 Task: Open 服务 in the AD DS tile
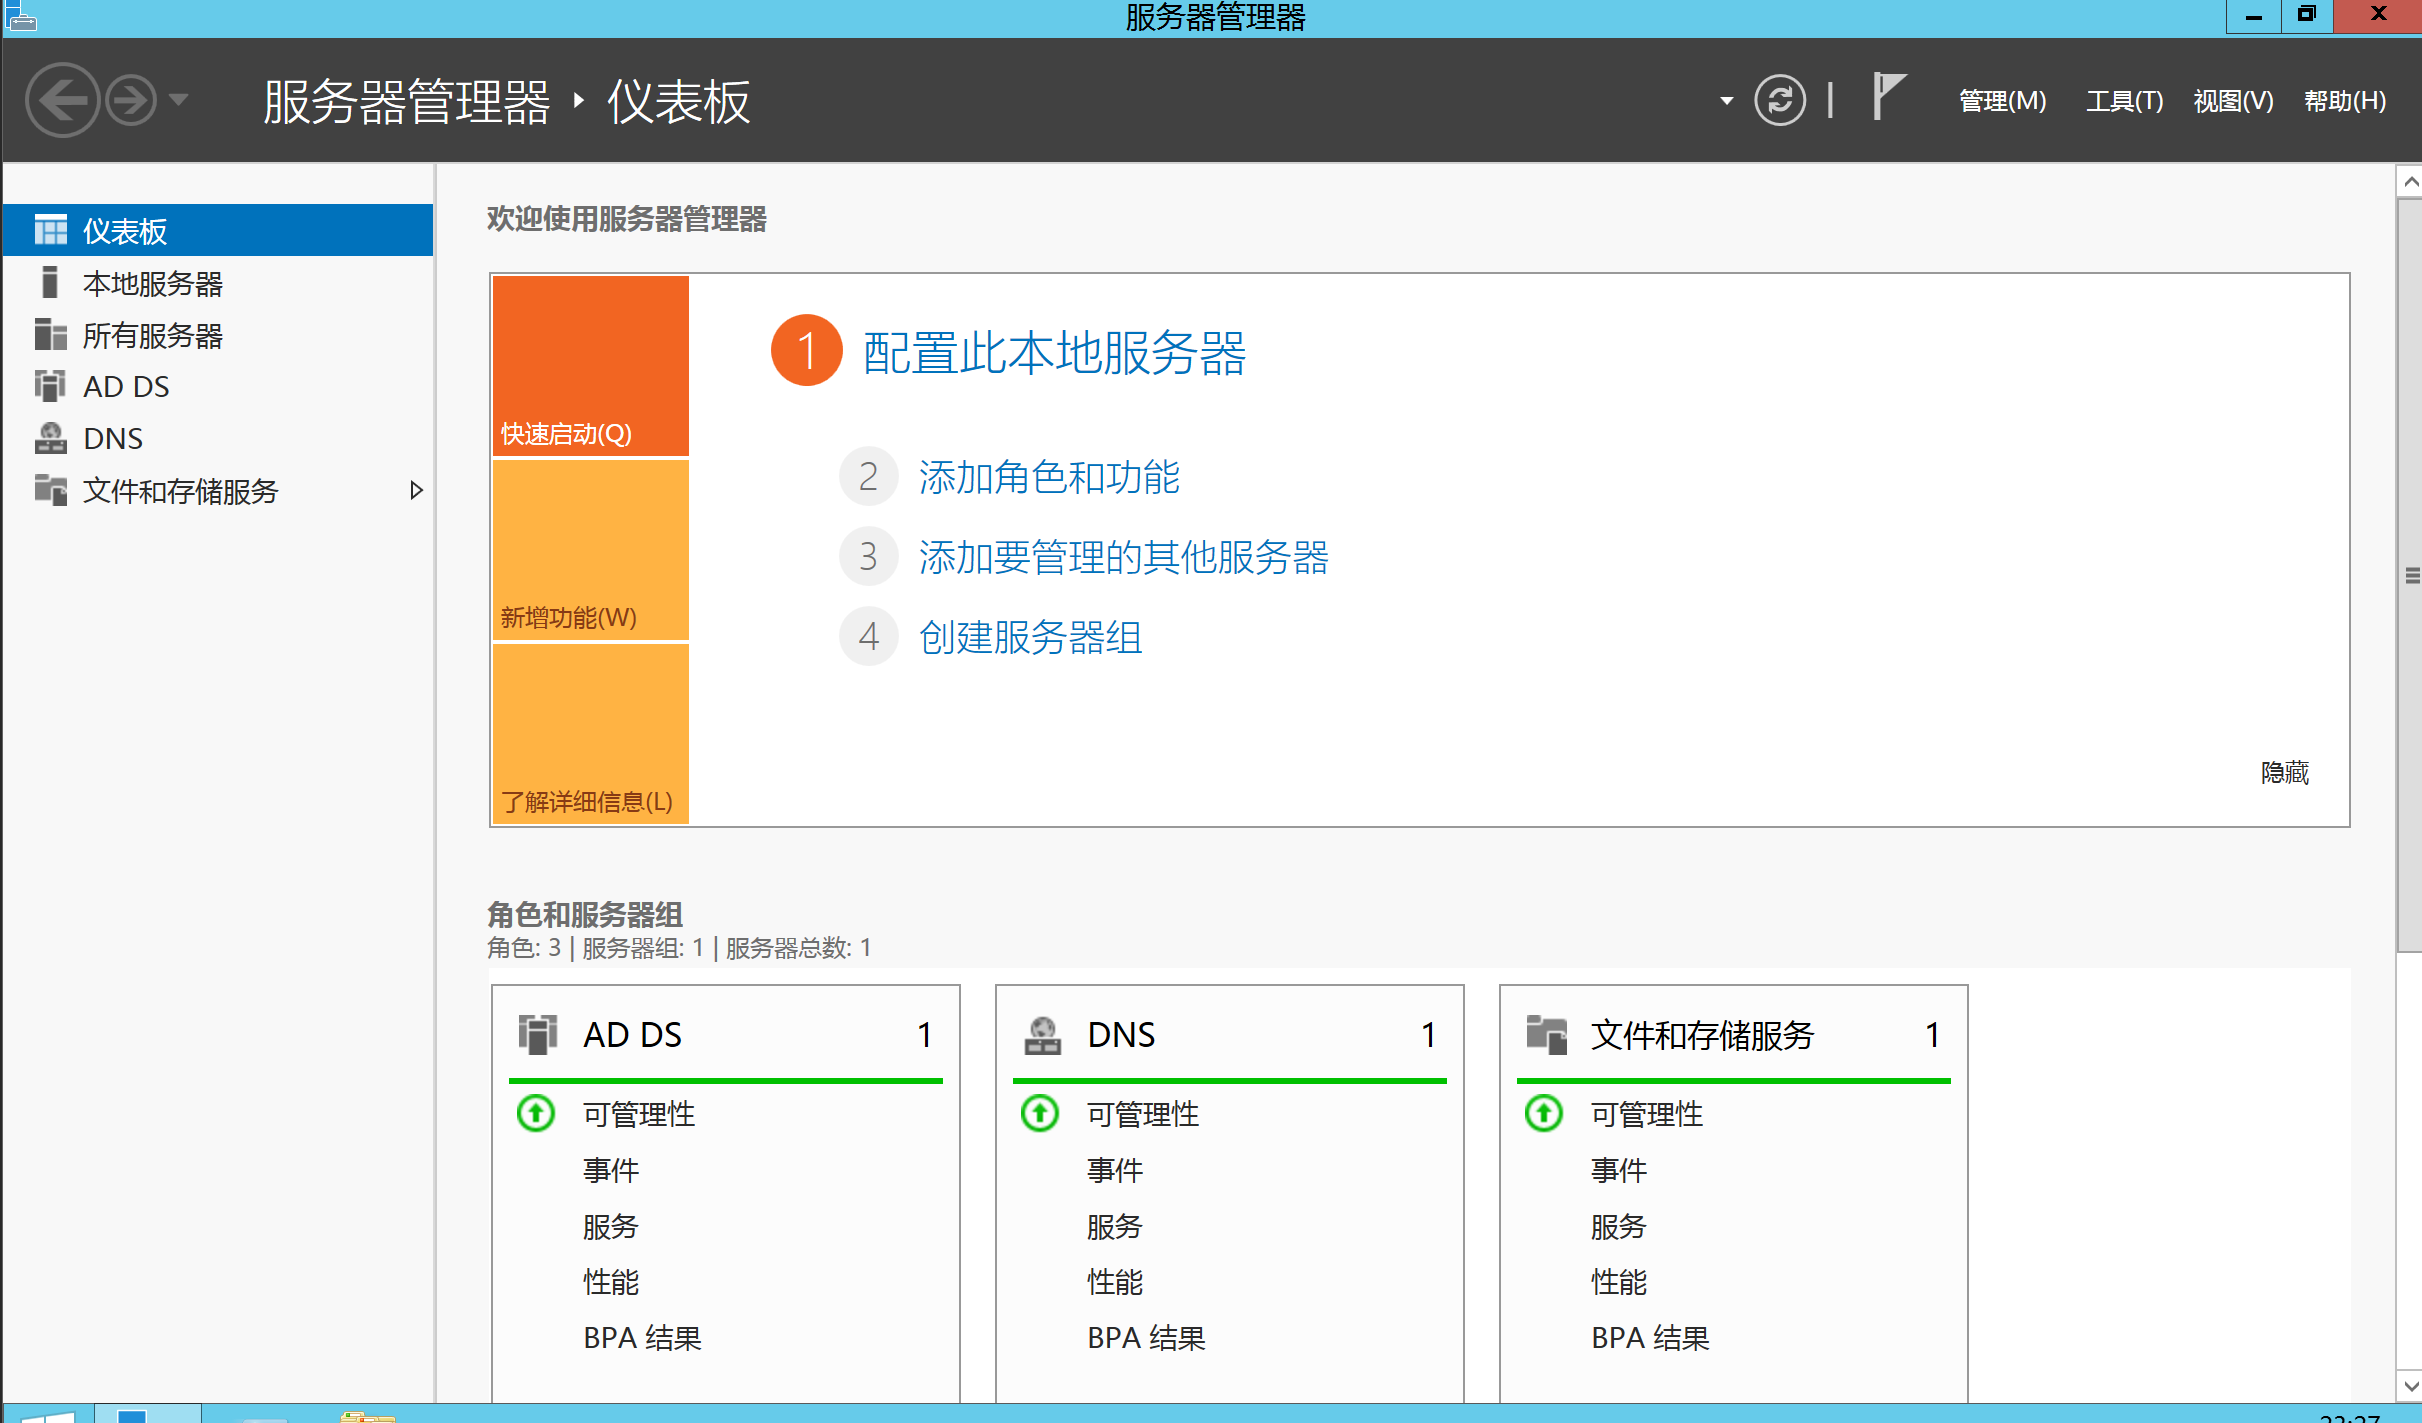coord(611,1226)
